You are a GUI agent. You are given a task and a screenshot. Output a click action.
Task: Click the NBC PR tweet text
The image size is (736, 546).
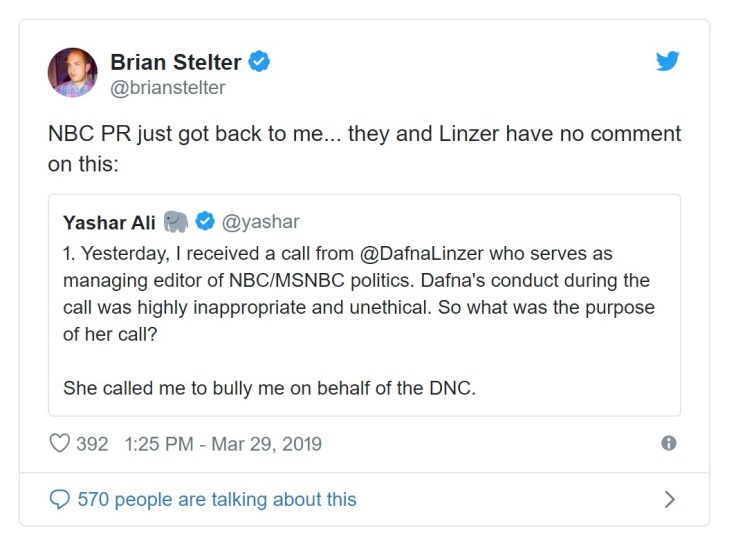click(364, 148)
